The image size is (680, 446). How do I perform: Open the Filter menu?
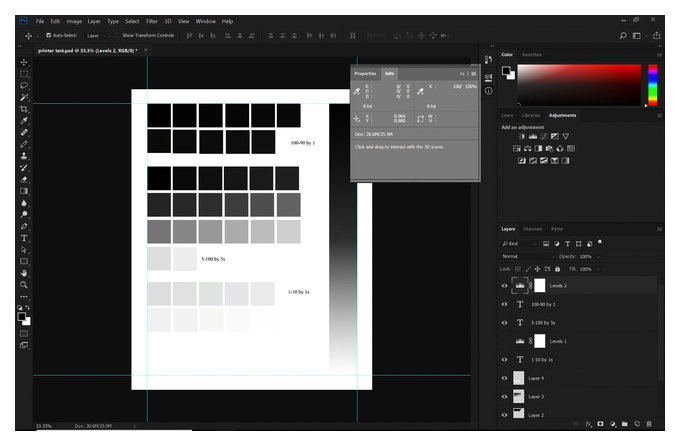[152, 21]
